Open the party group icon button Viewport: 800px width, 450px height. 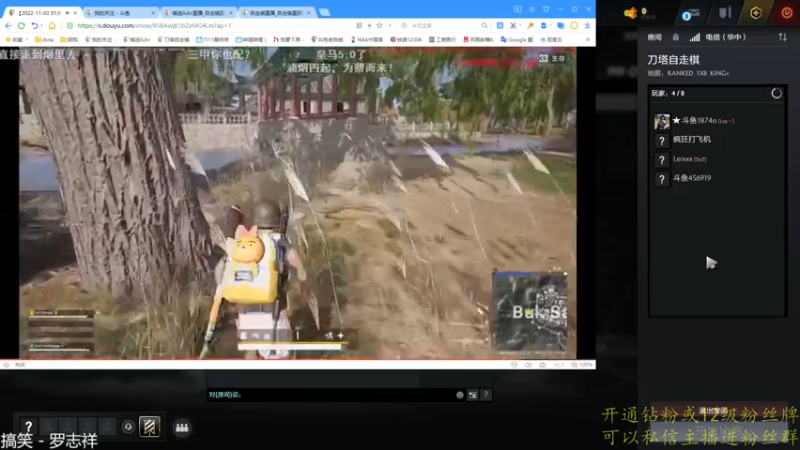tap(182, 428)
